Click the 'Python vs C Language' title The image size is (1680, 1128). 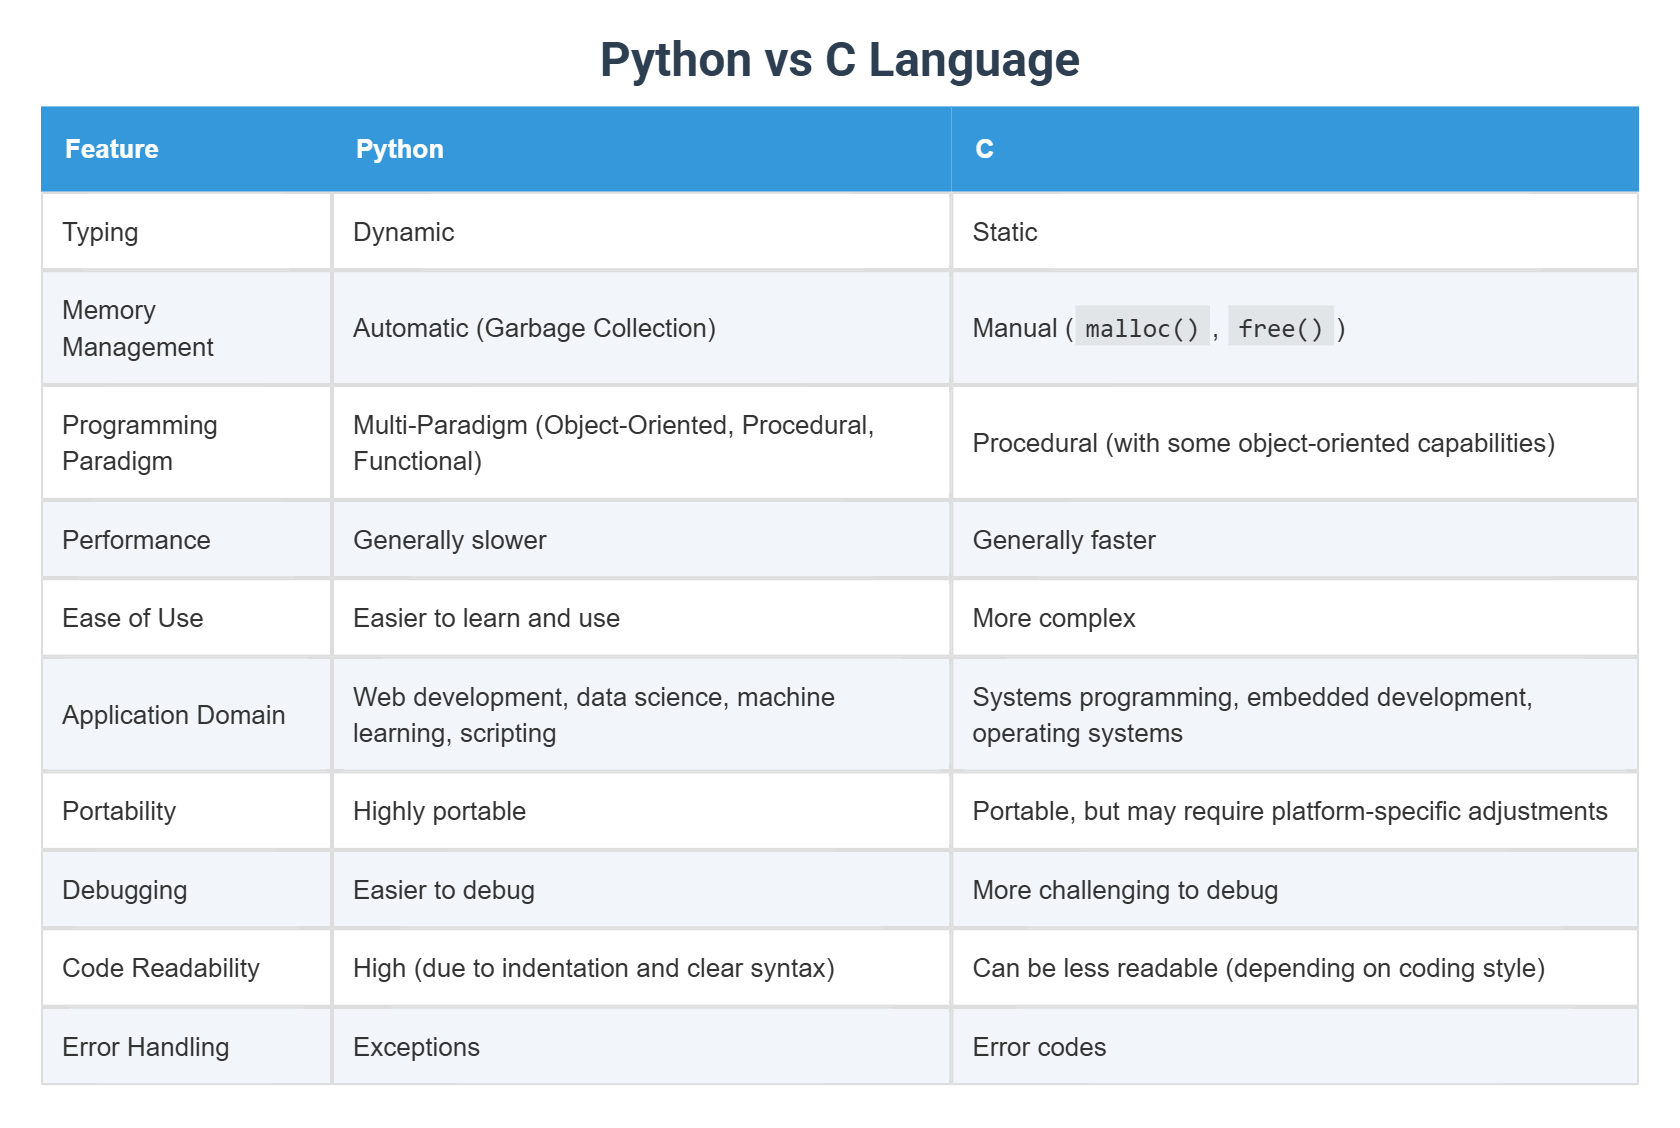pyautogui.click(x=840, y=60)
